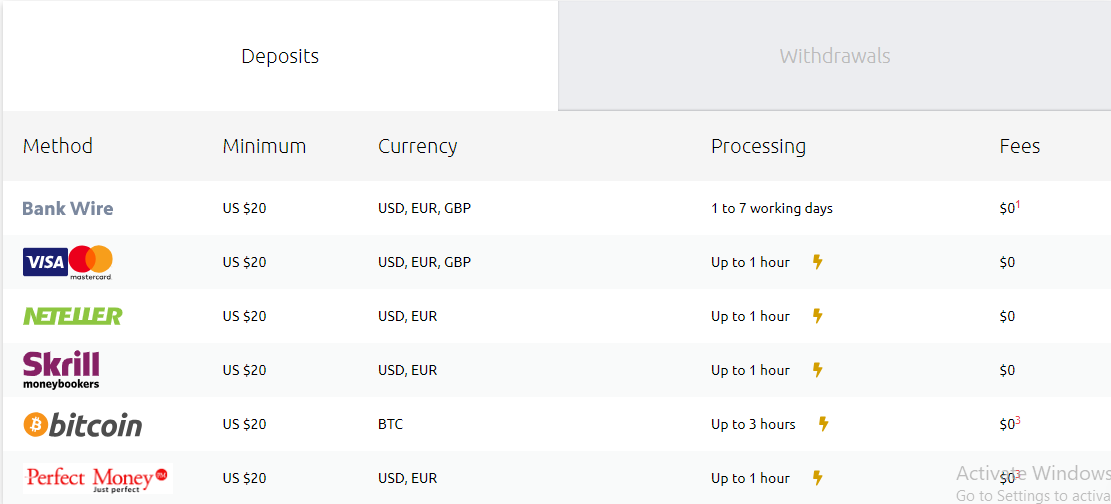Click the Currency column header
1111x504 pixels.
coord(417,147)
